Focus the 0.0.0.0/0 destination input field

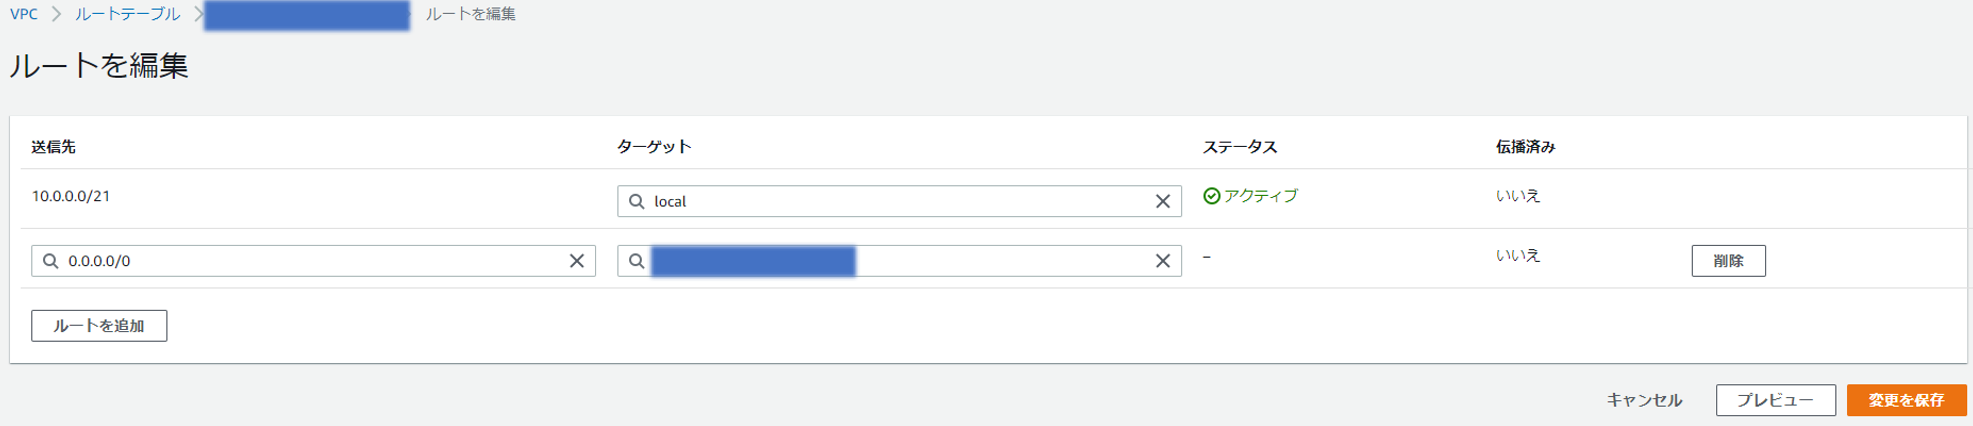[x=313, y=261]
